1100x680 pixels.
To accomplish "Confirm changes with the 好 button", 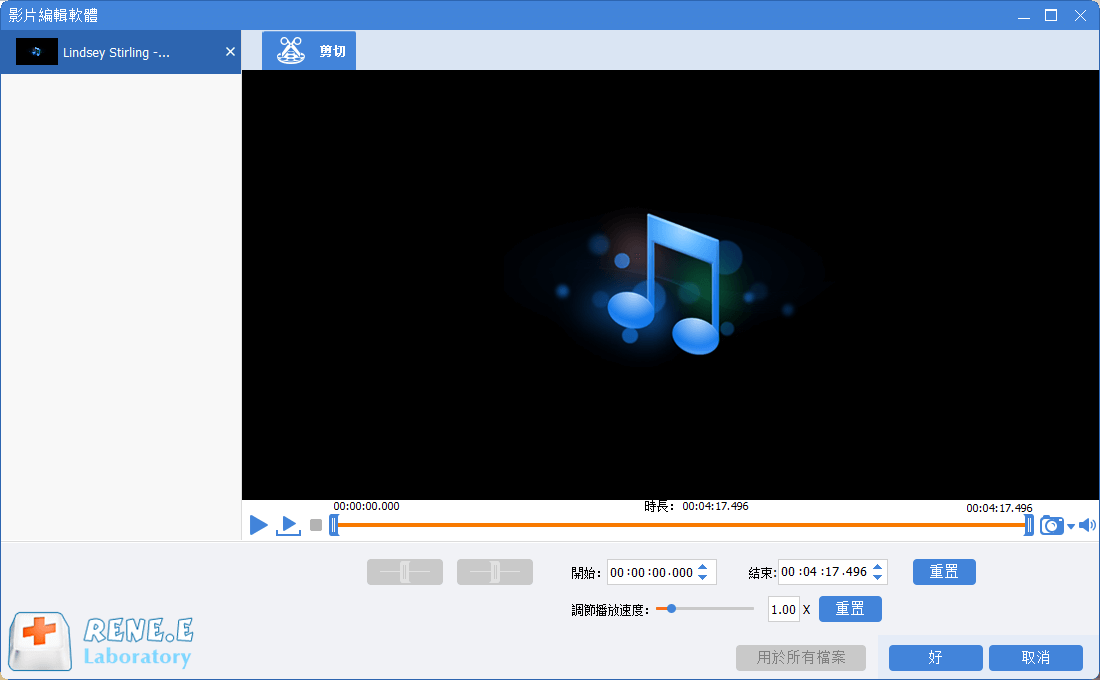I will pos(935,658).
